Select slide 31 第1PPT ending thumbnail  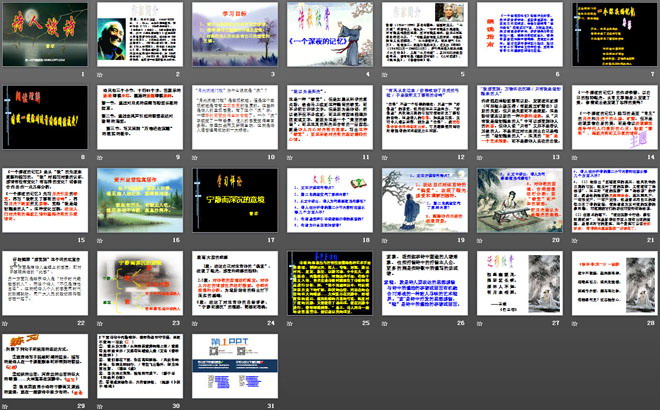coord(235,366)
